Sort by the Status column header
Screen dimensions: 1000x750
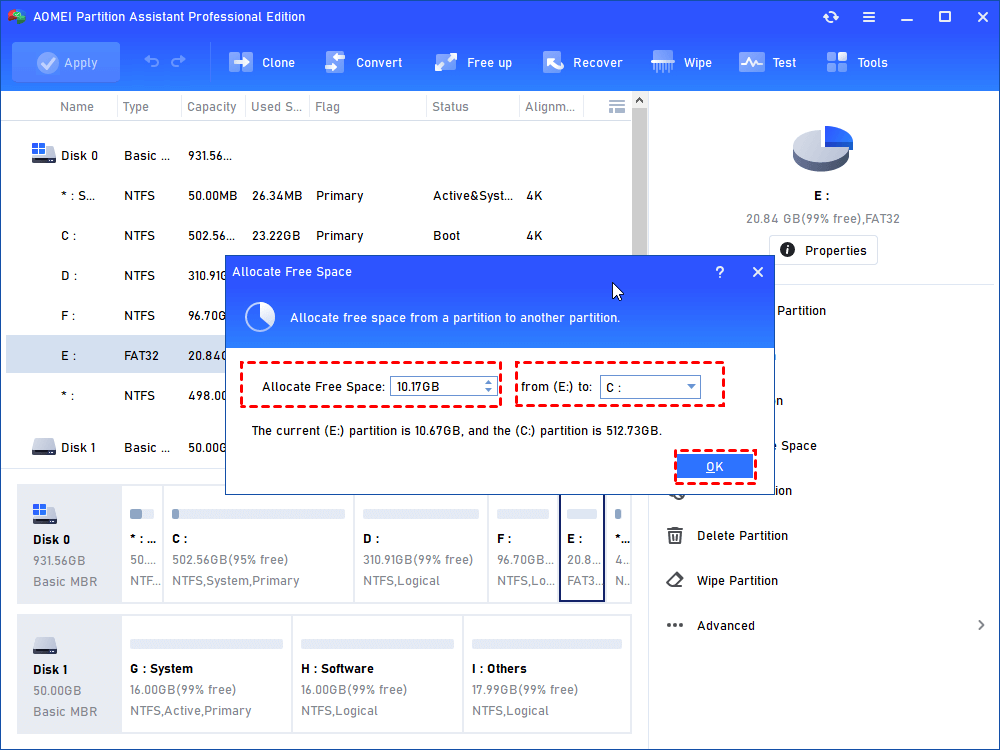point(450,107)
